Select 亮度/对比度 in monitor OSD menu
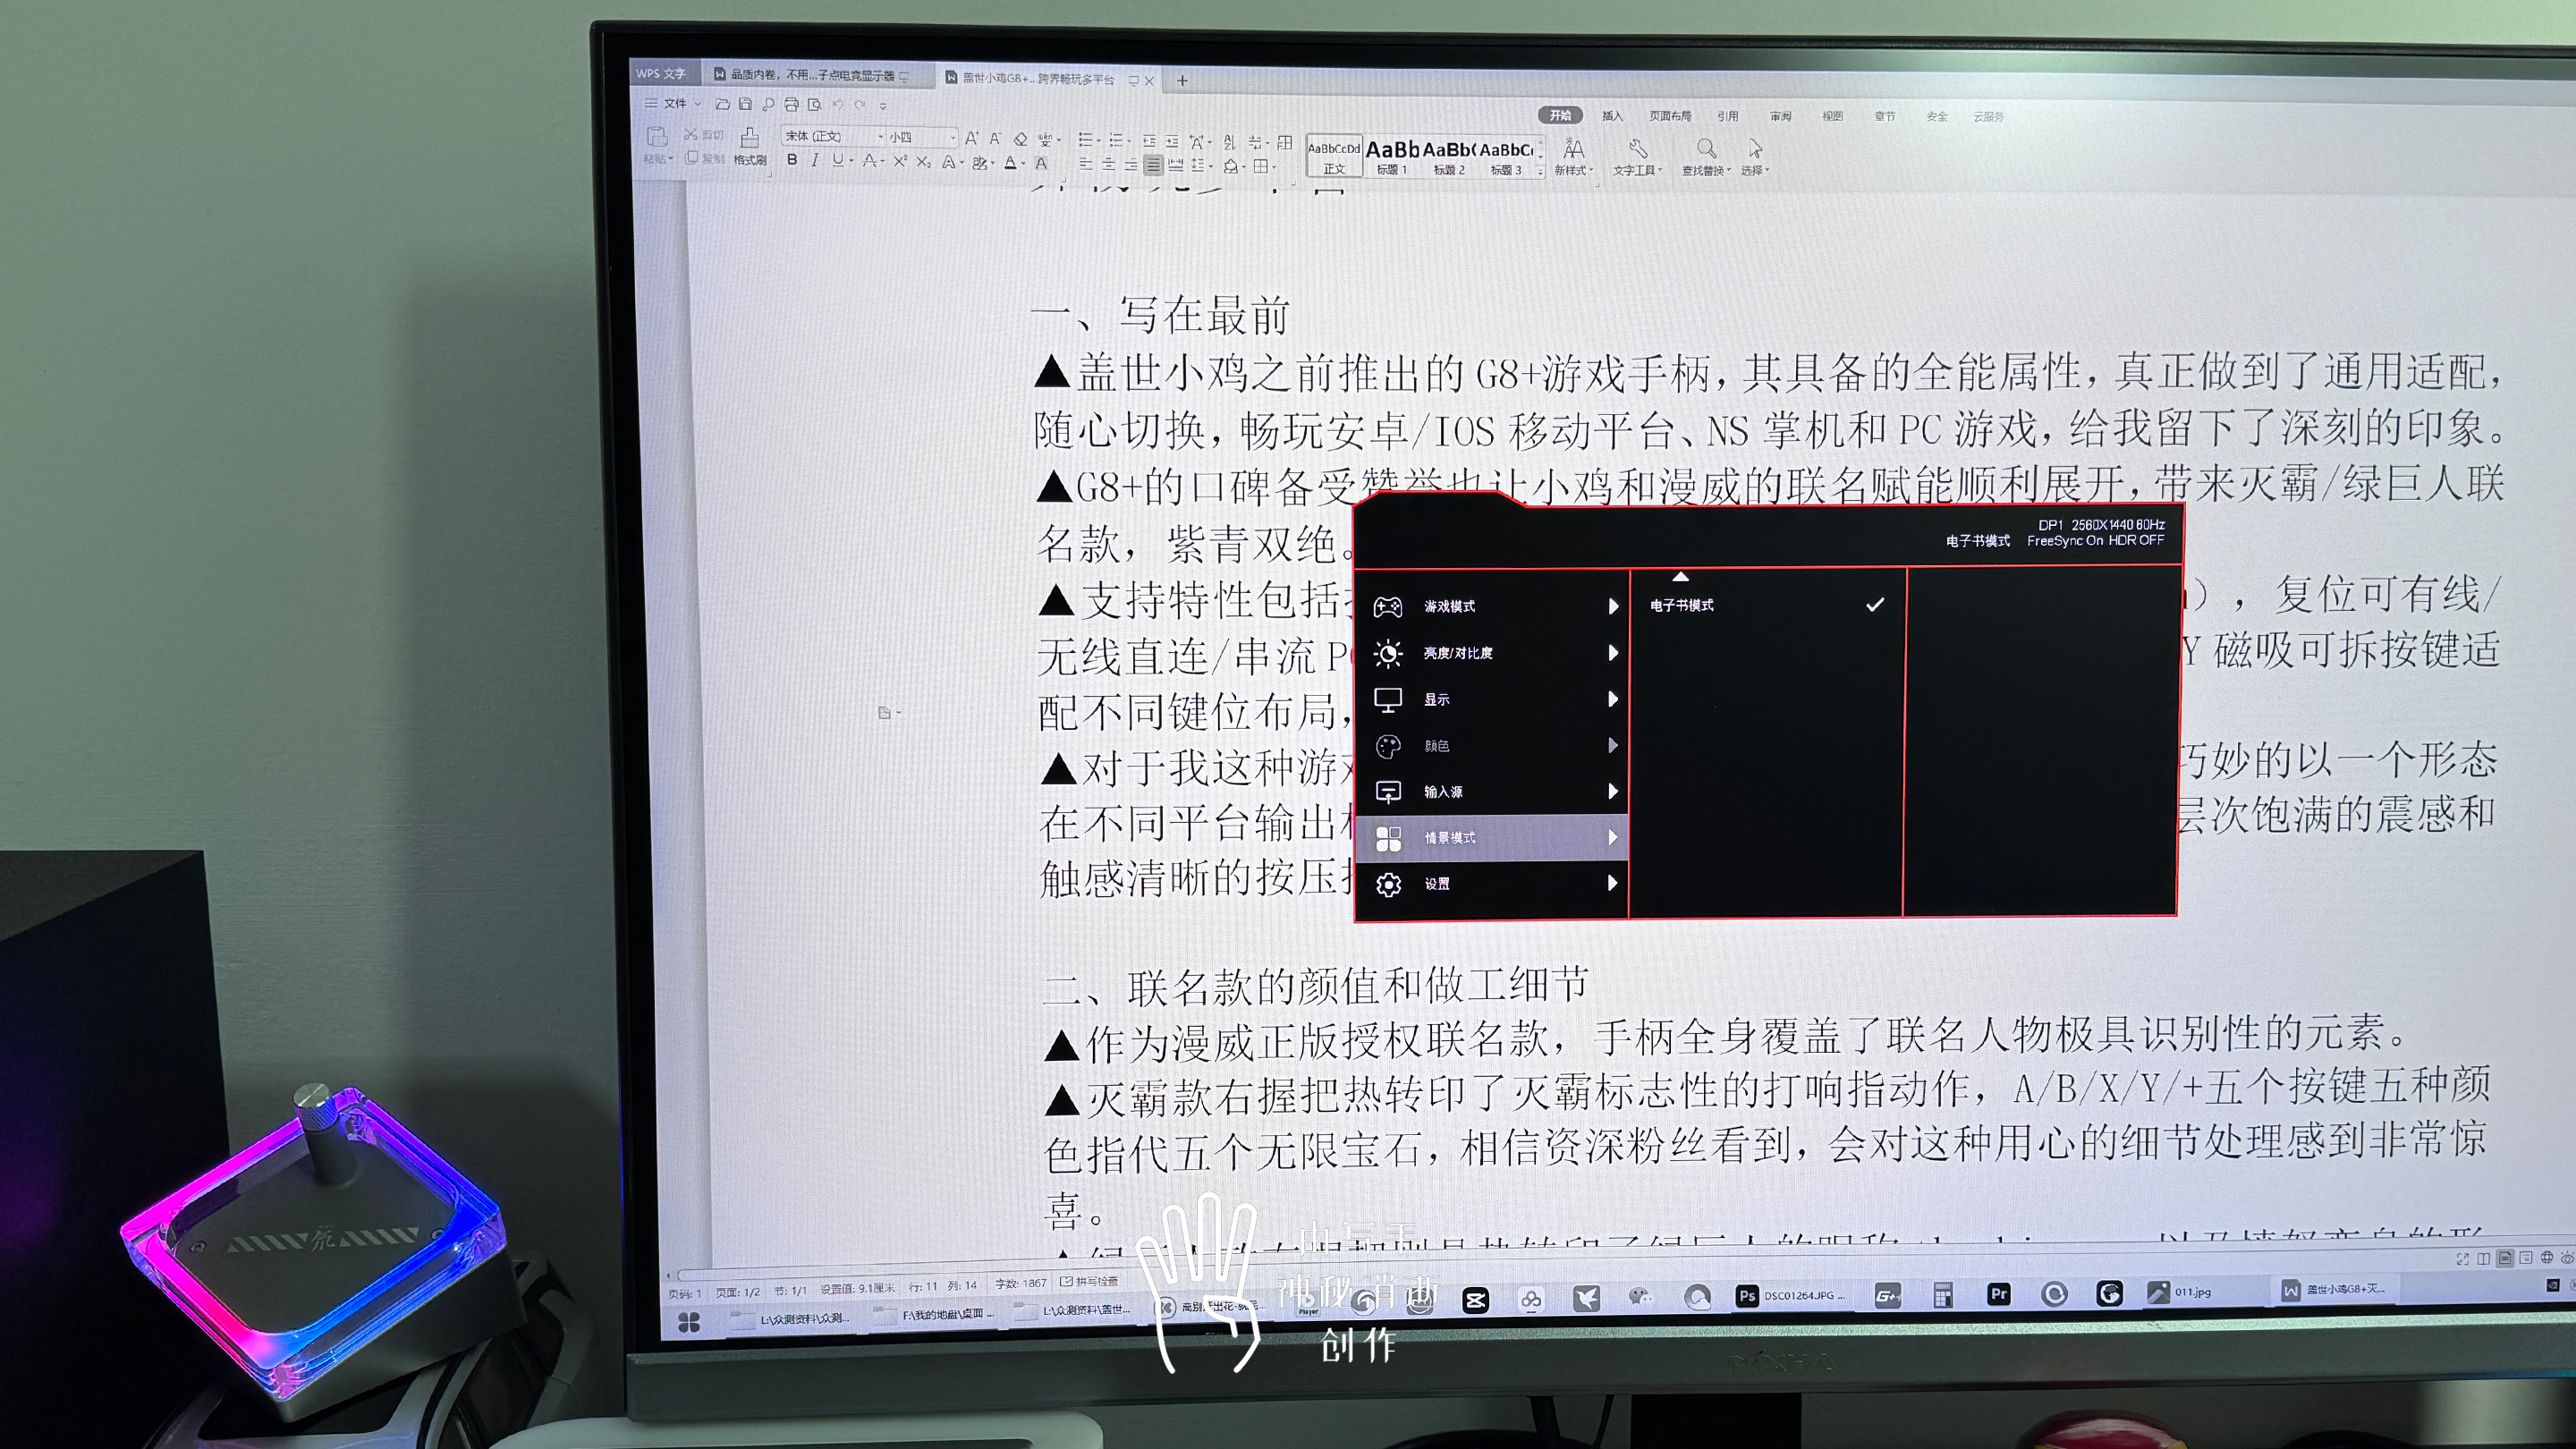The height and width of the screenshot is (1449, 2576). 1493,653
